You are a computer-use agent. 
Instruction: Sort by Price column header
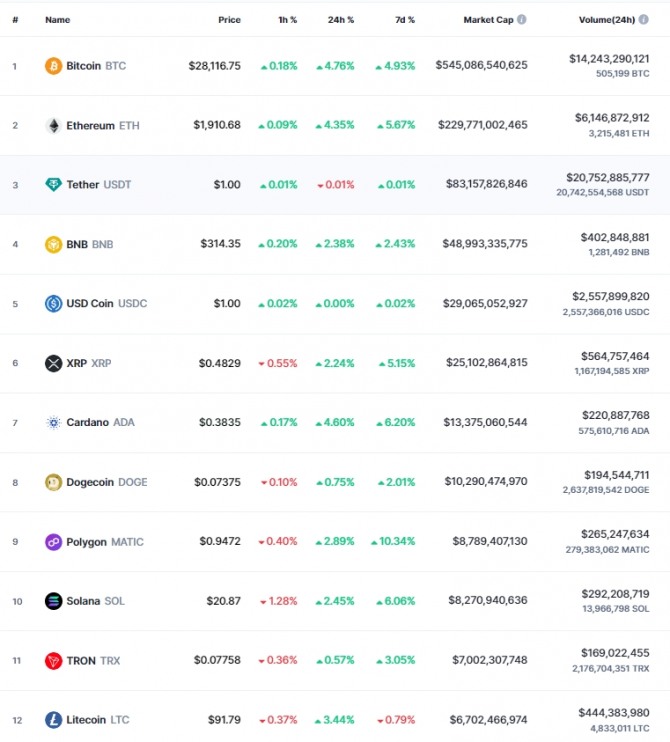pyautogui.click(x=229, y=20)
